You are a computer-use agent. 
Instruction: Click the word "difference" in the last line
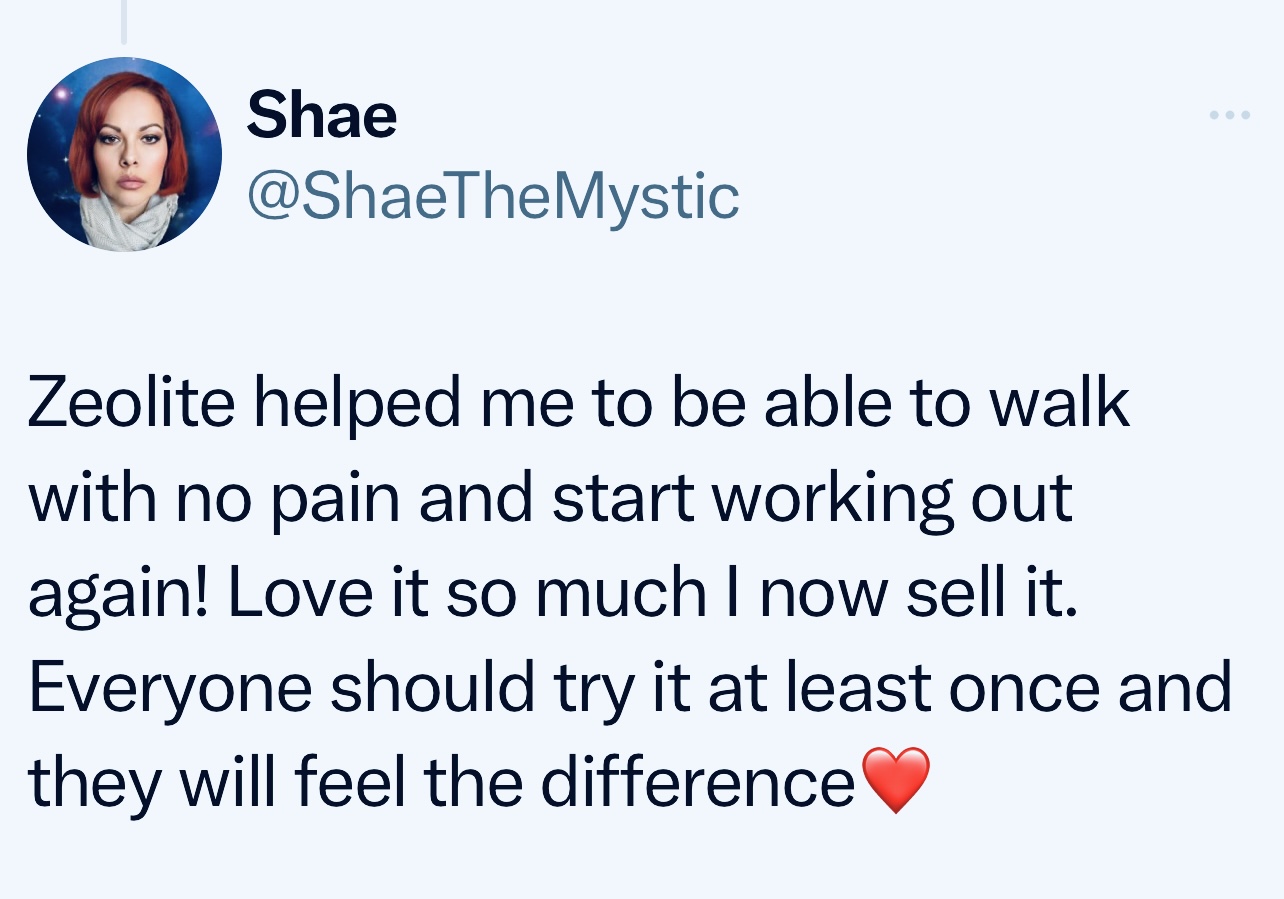(697, 783)
